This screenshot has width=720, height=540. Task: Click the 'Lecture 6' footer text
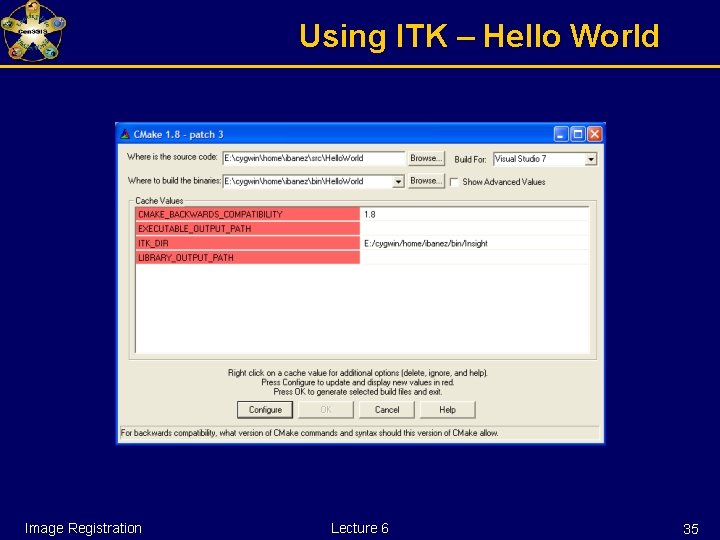(360, 528)
